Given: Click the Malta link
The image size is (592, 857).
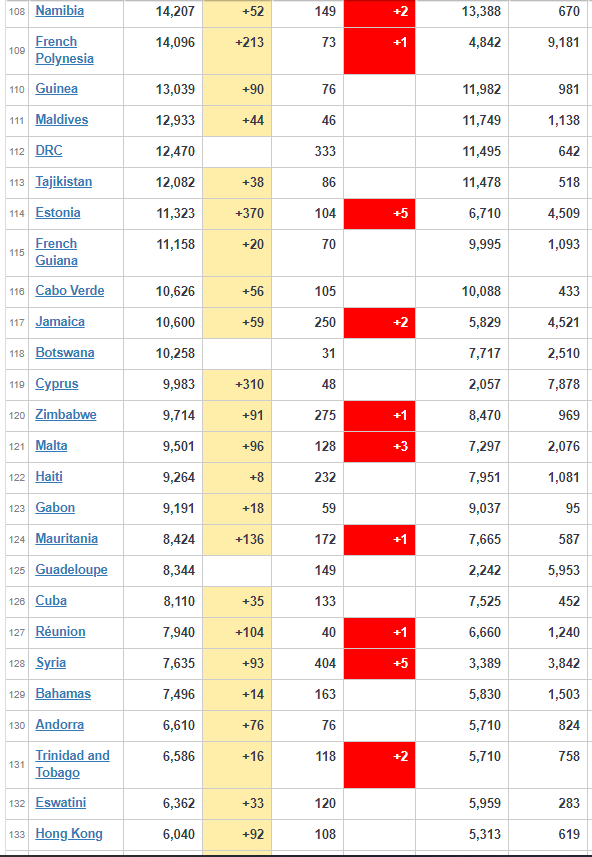Looking at the screenshot, I should click(x=51, y=445).
